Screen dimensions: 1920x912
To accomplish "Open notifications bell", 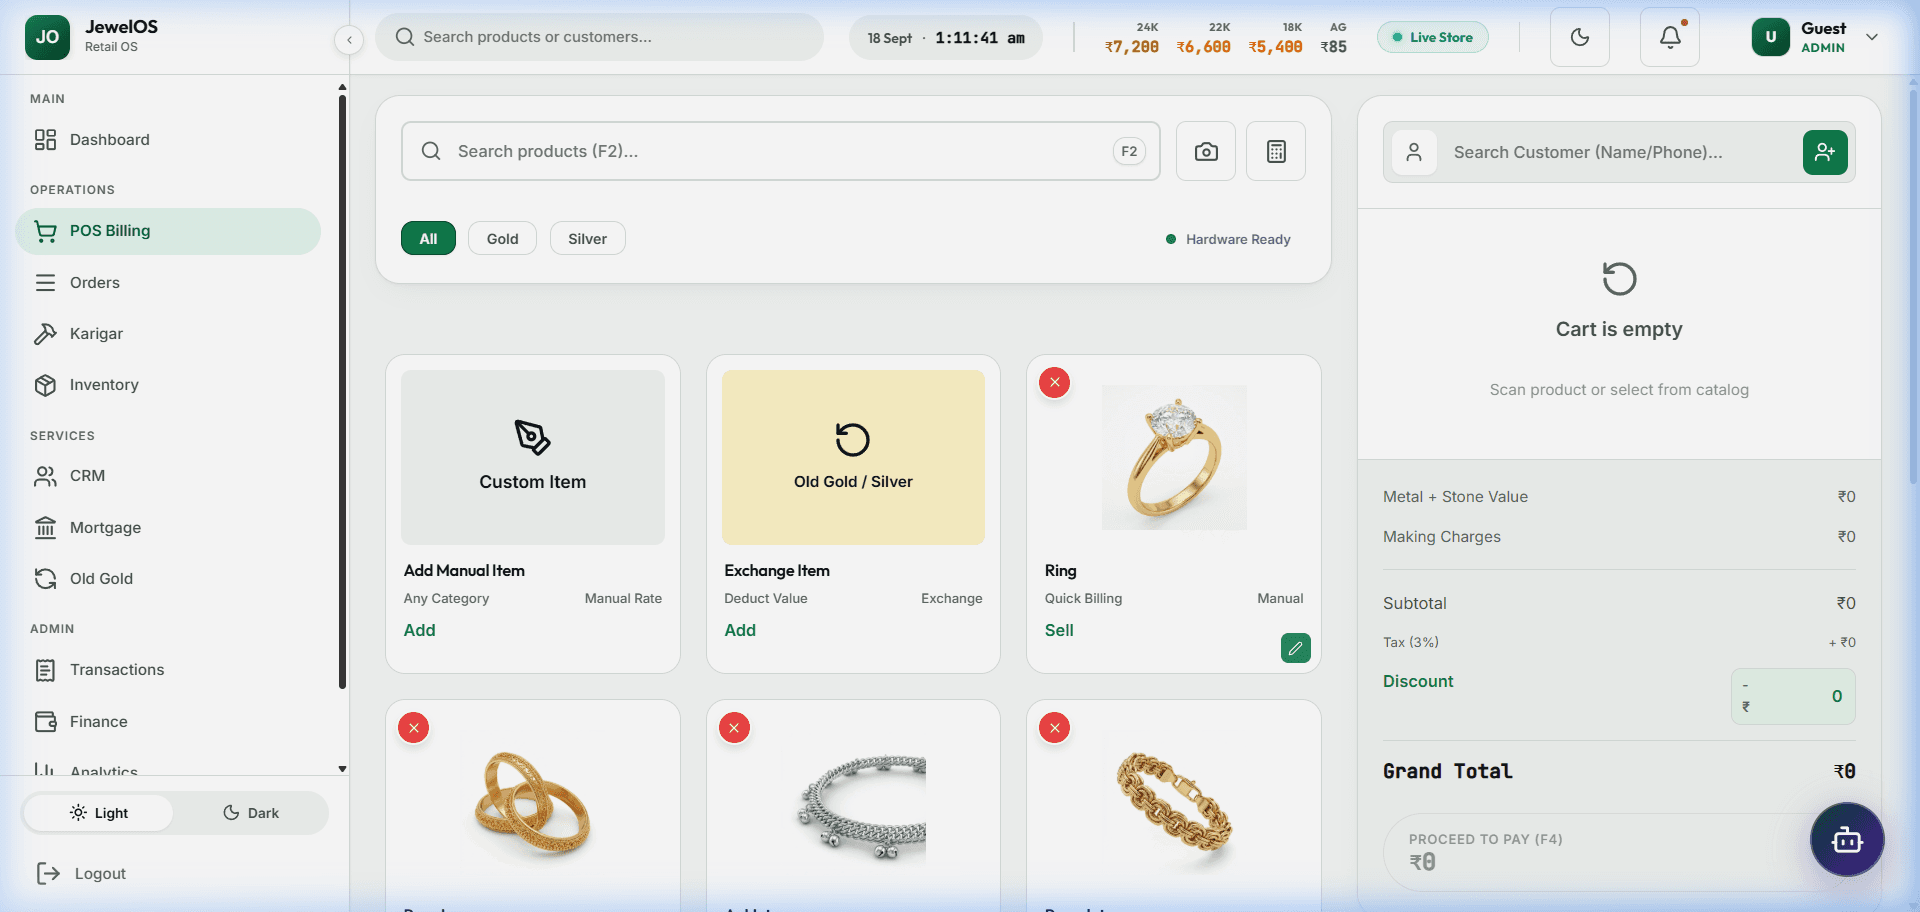I will click(1670, 37).
